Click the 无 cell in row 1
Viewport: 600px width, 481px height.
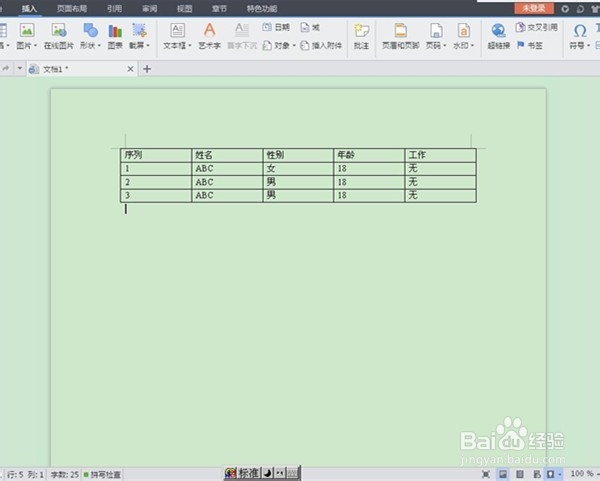(440, 169)
